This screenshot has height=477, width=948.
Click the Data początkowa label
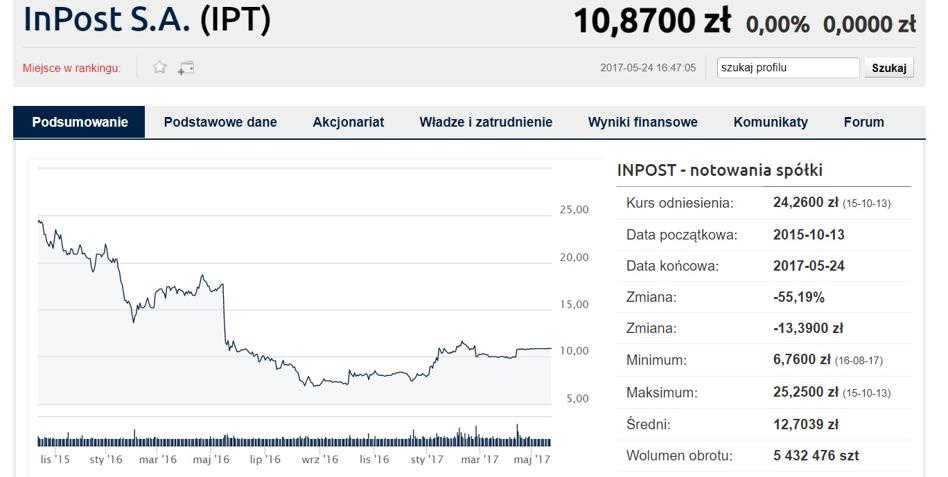pyautogui.click(x=682, y=235)
